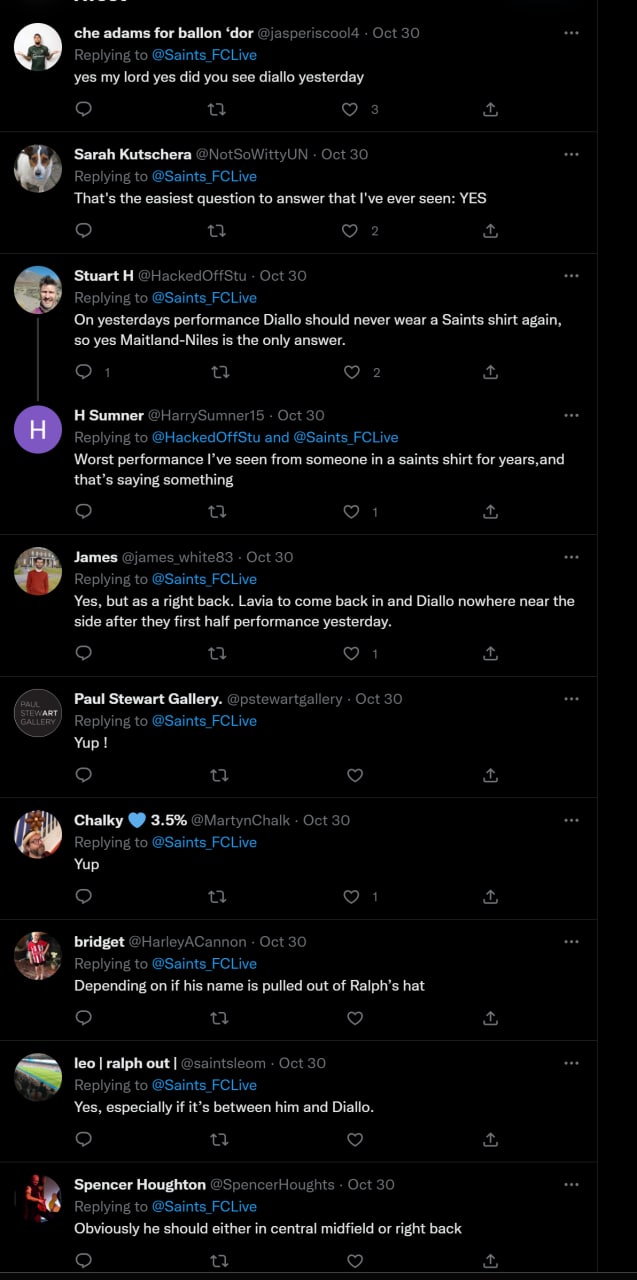This screenshot has height=1280, width=637.
Task: Like Paul Stewart Gallery's 'Yup !' tweet
Action: (354, 775)
